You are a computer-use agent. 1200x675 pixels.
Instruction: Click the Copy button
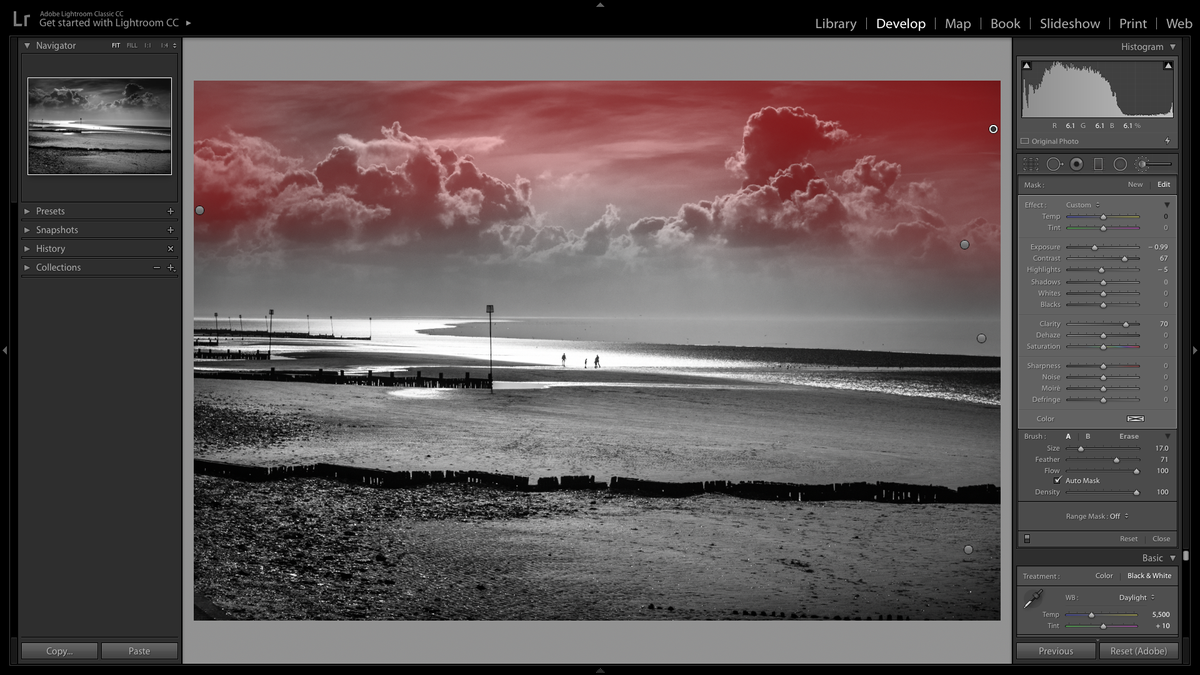(58, 650)
